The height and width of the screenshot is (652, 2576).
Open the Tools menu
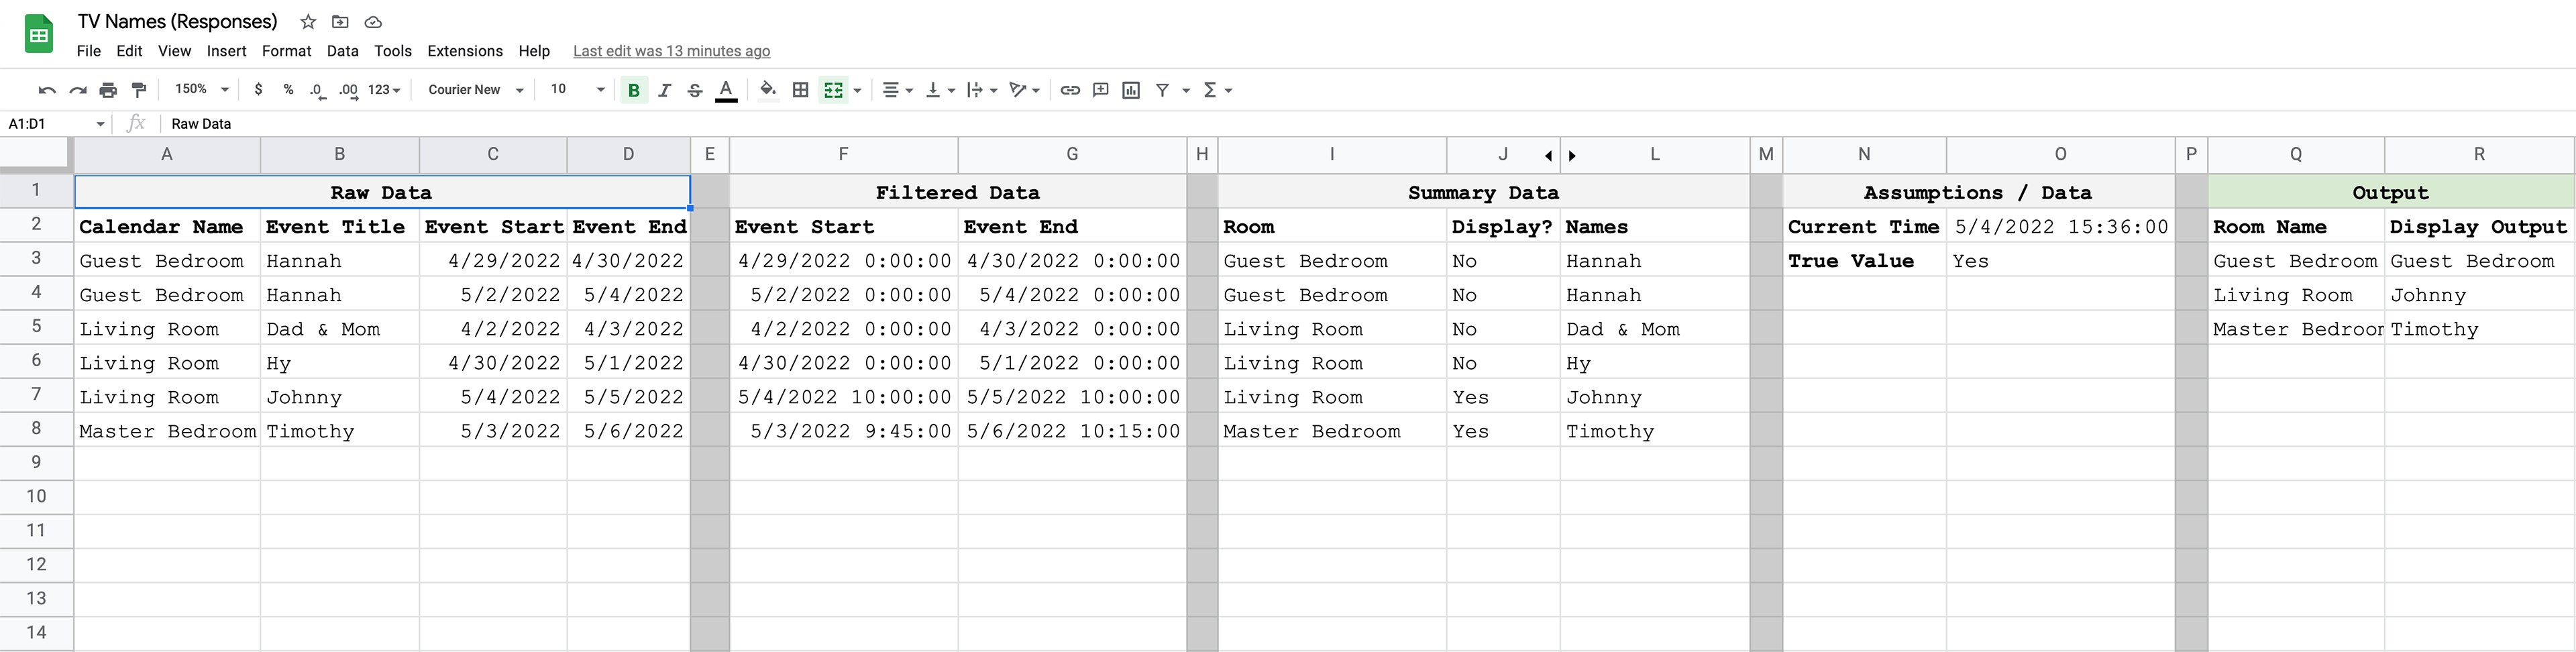pos(393,51)
